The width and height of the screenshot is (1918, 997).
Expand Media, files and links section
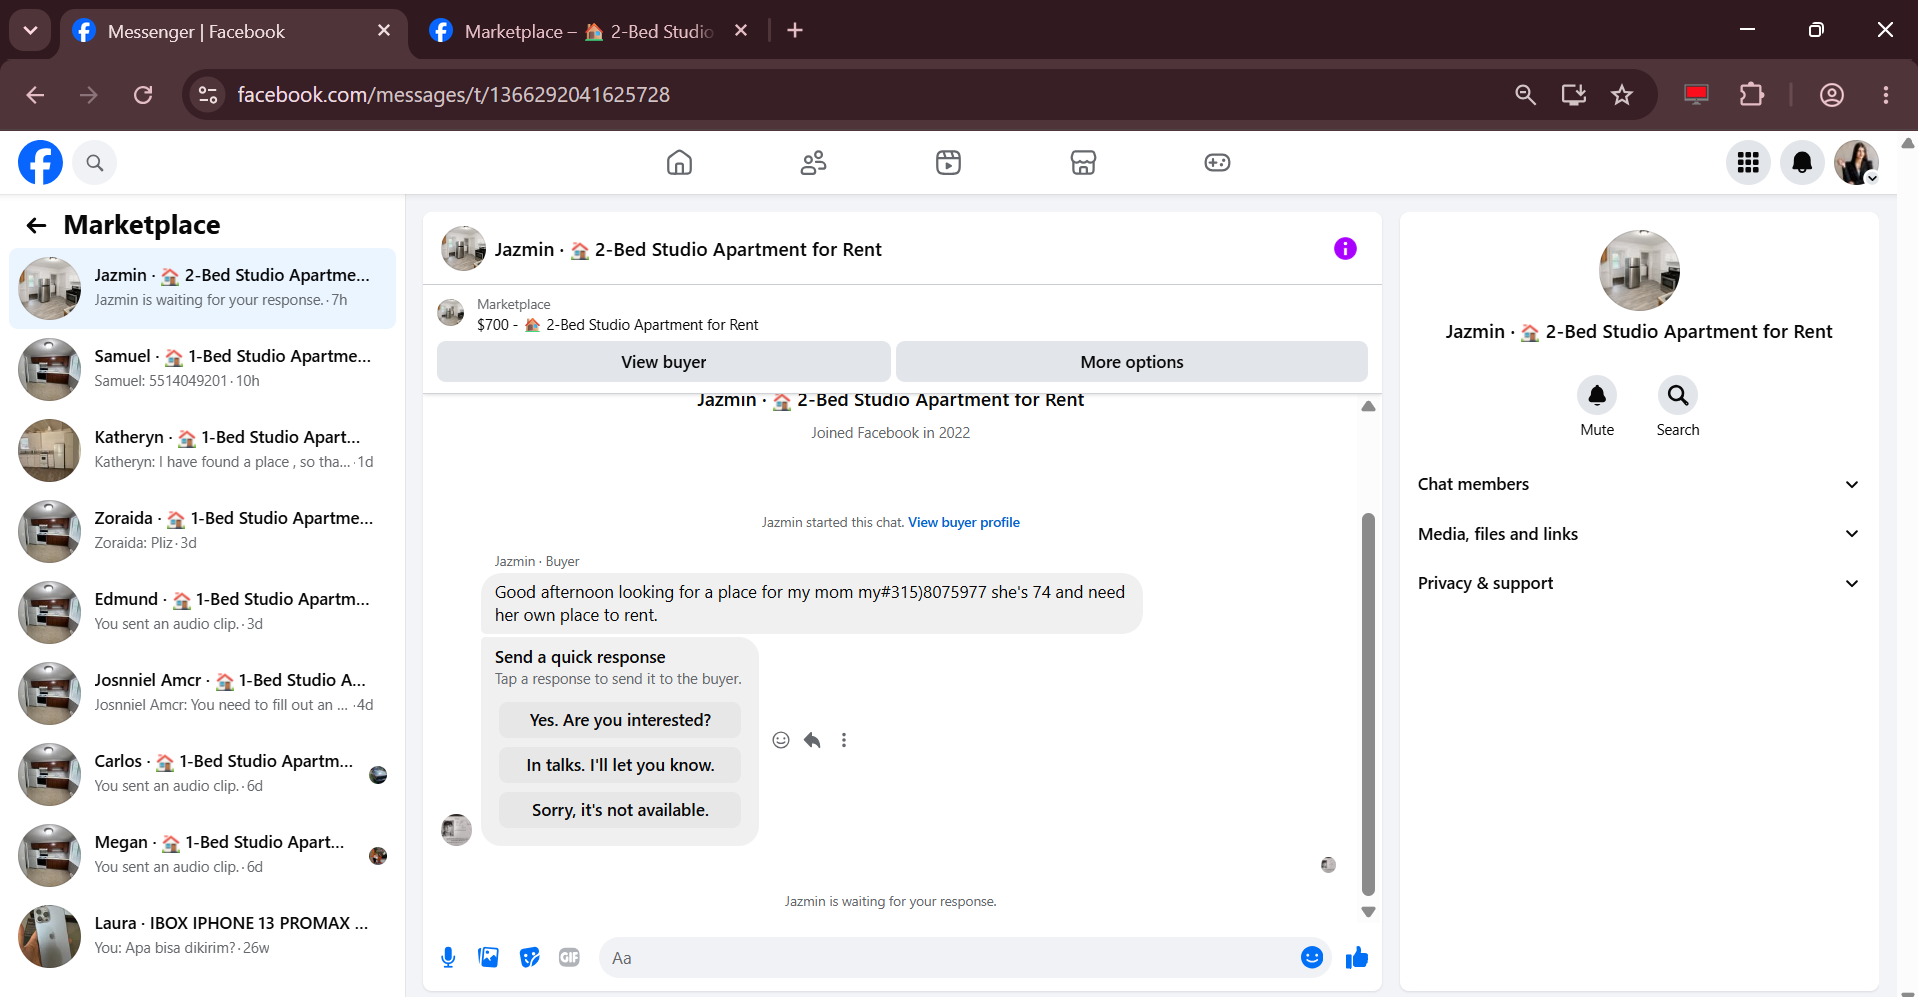(1639, 534)
